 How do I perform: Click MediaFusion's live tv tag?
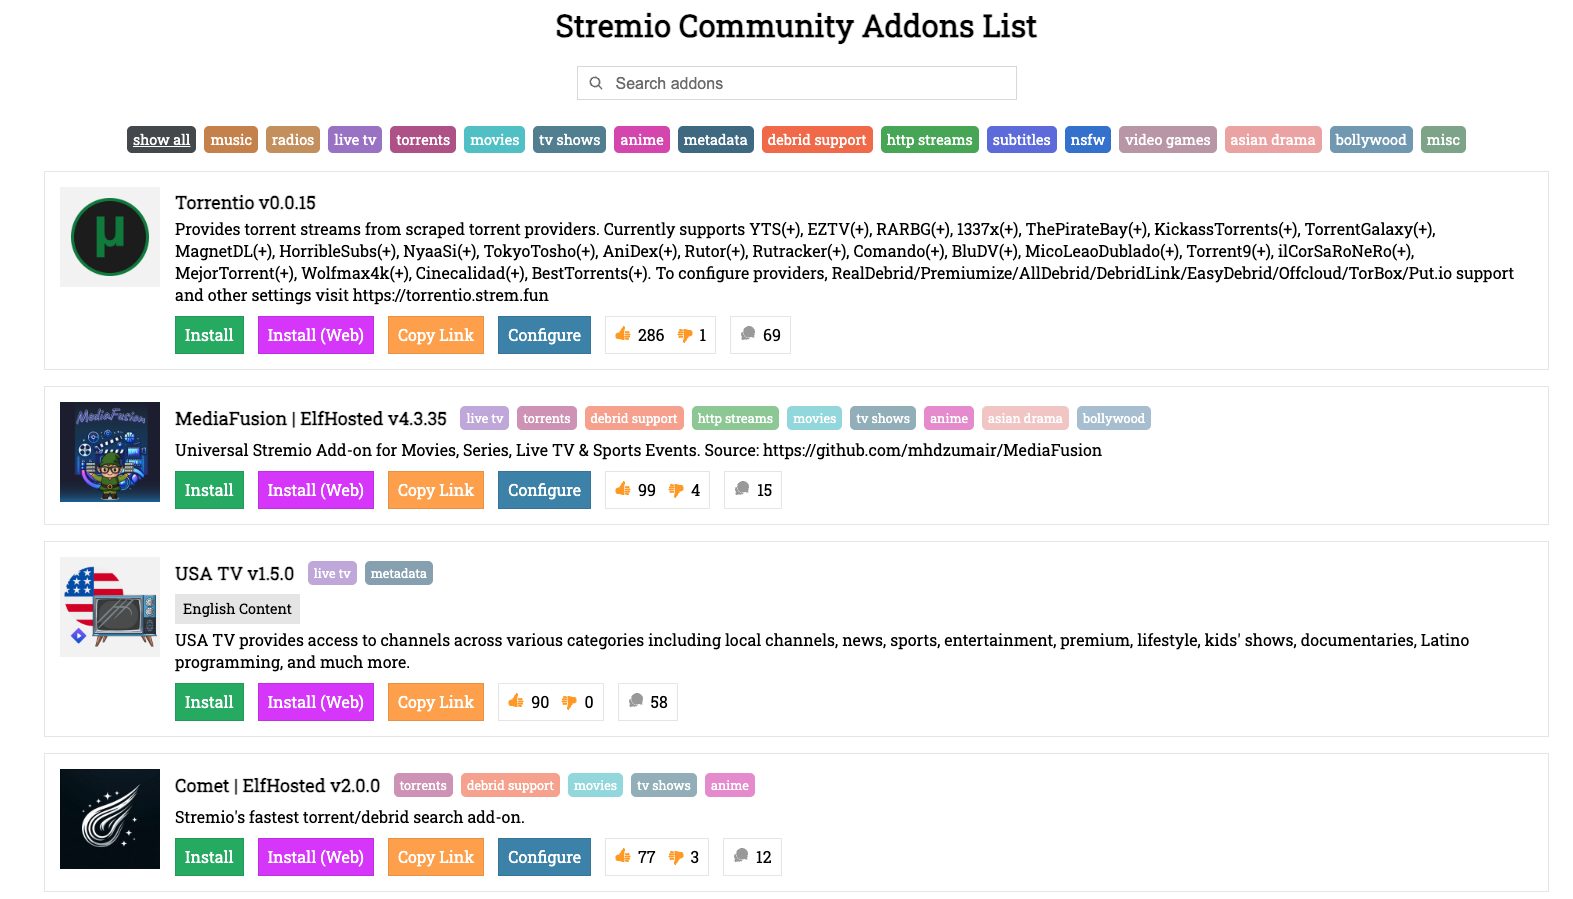coord(485,418)
